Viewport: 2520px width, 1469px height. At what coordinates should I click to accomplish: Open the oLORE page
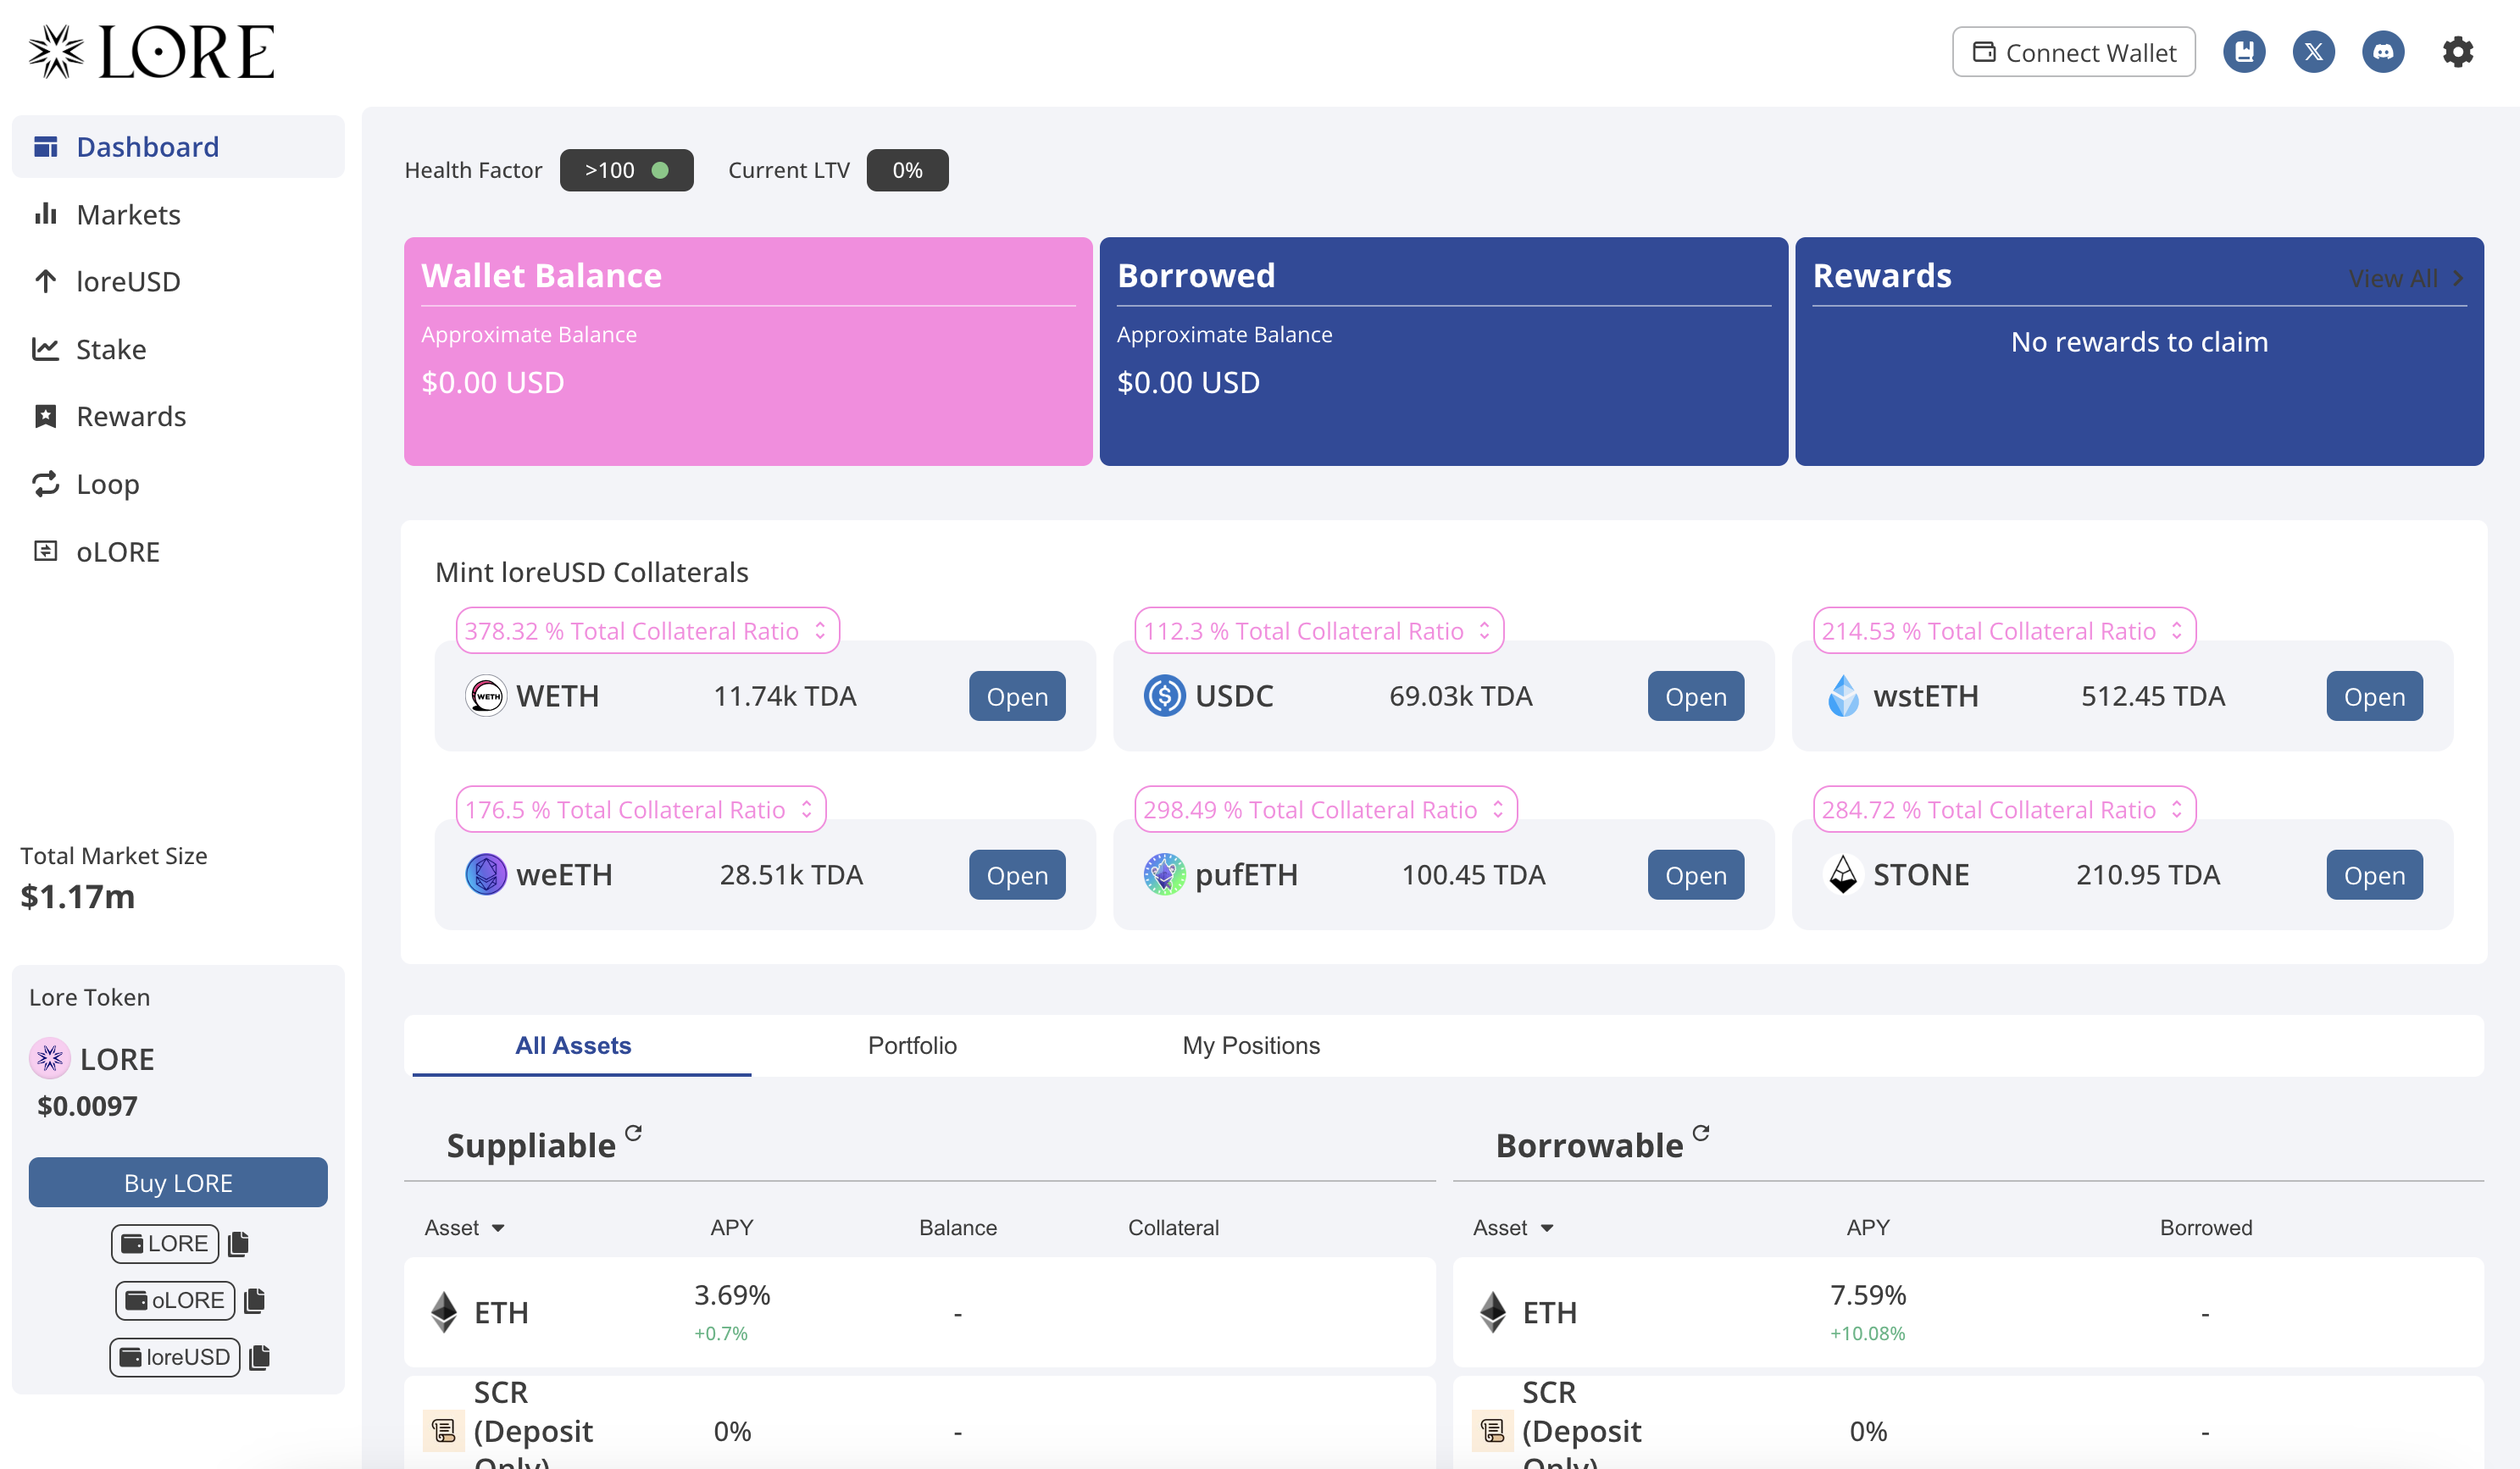coord(178,552)
